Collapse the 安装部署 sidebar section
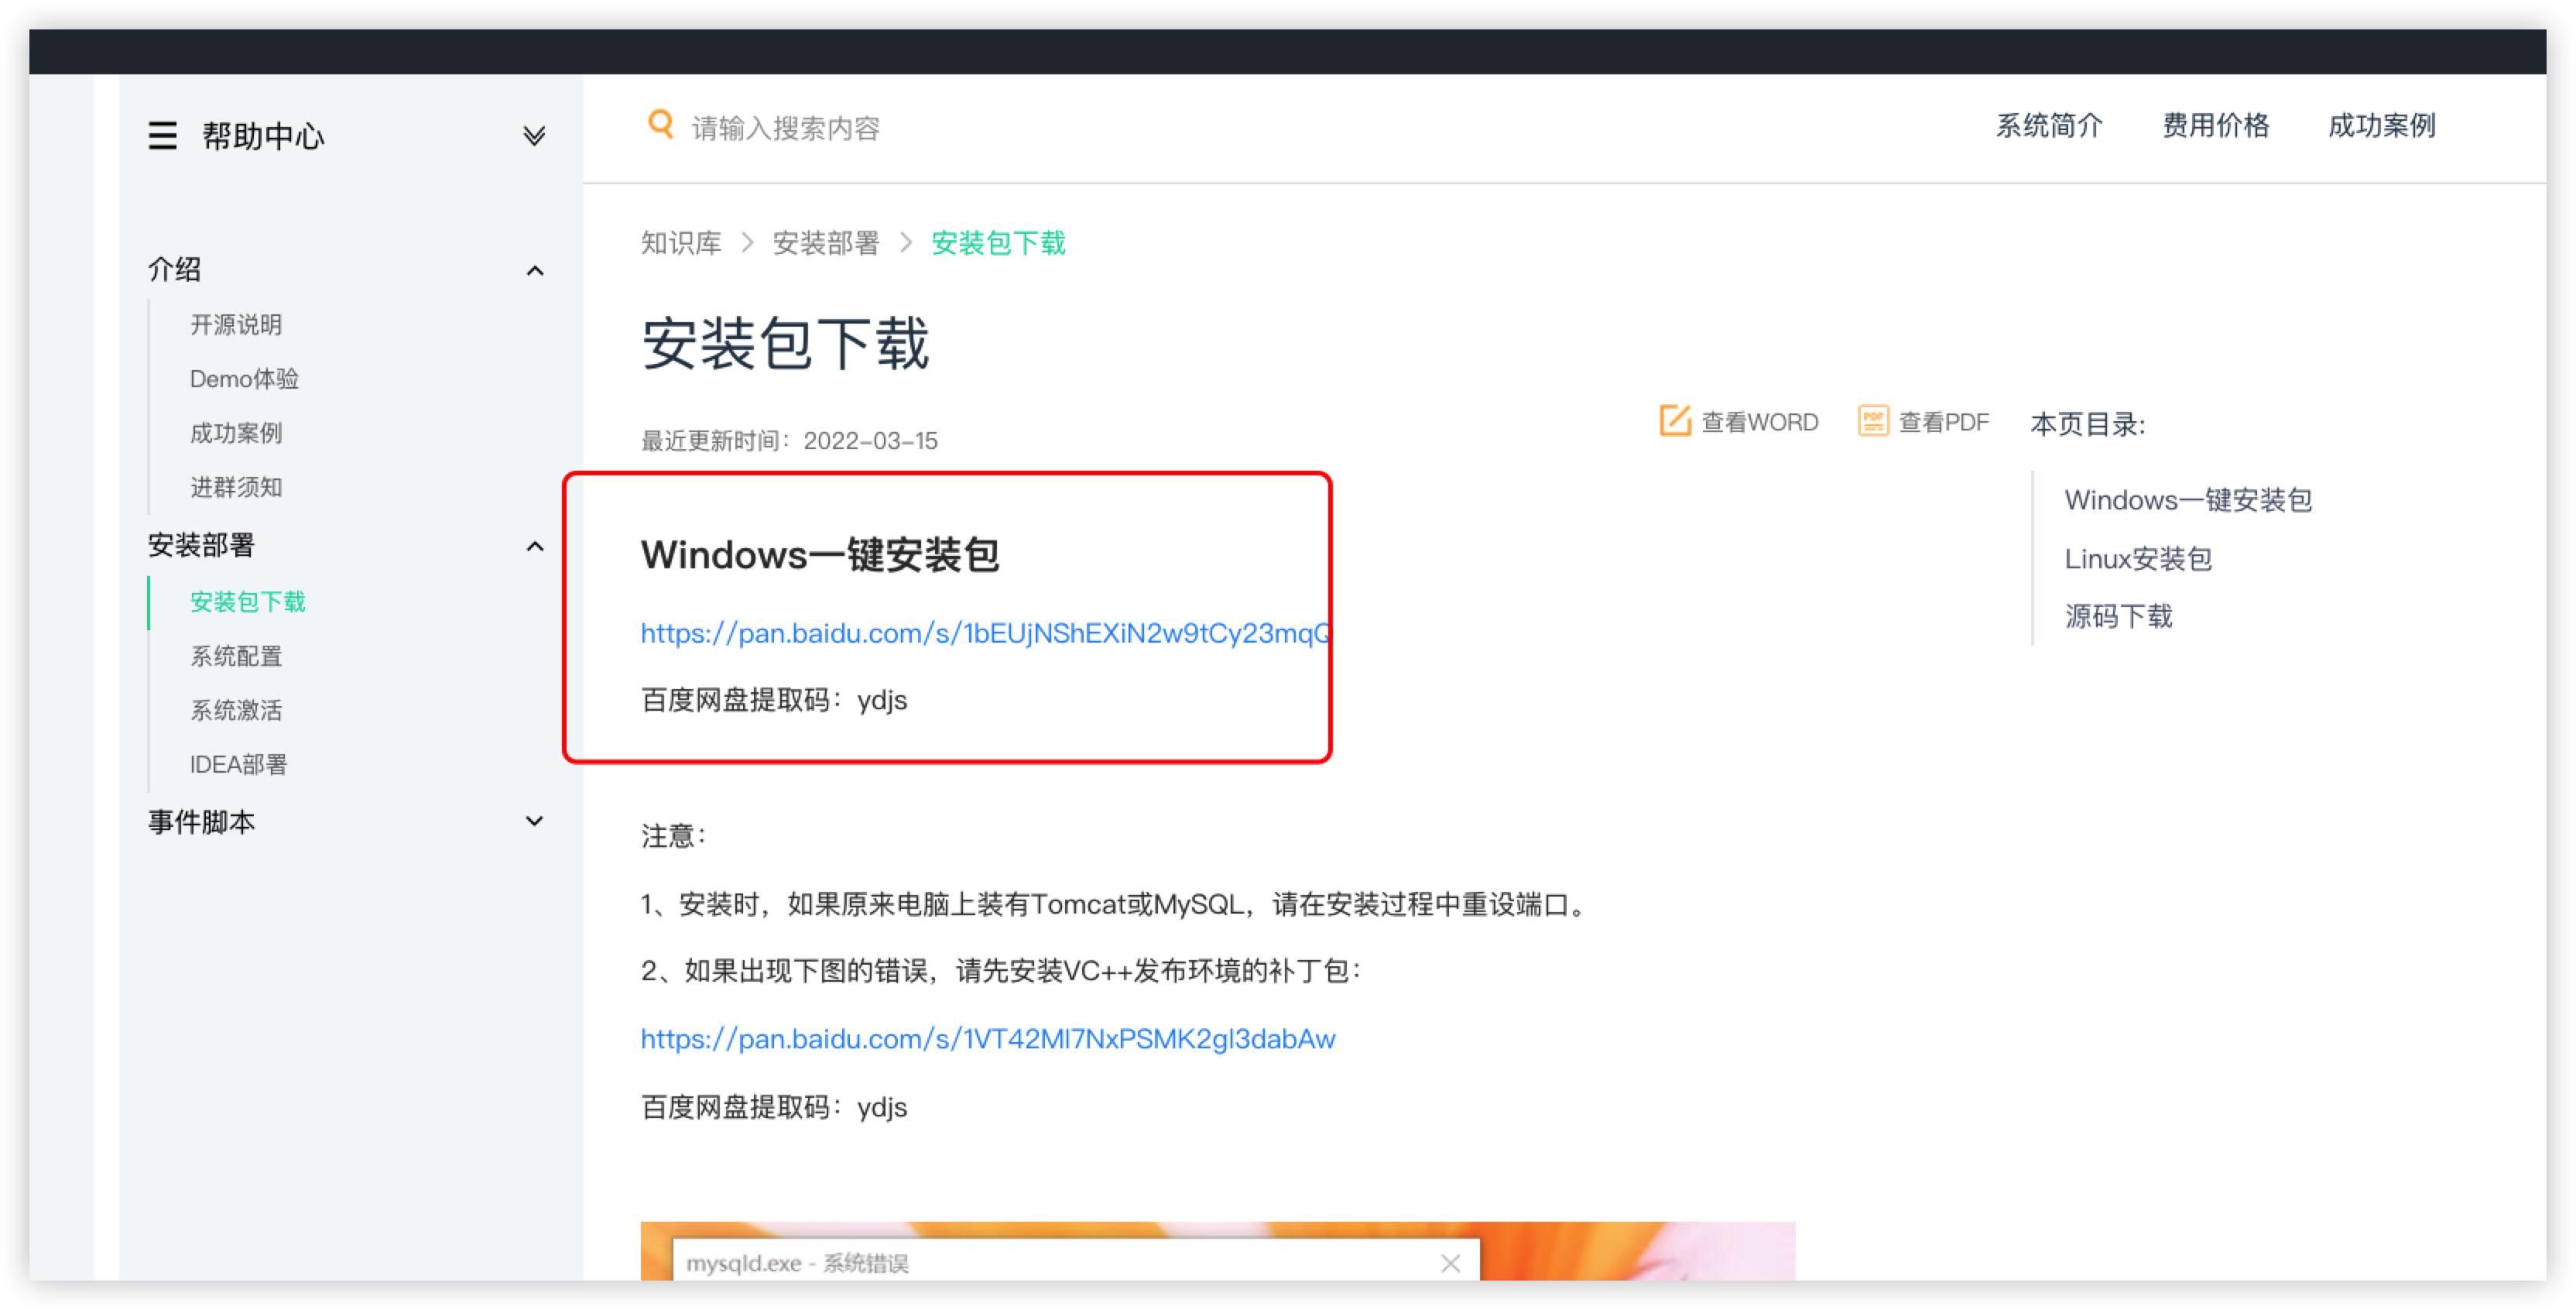Viewport: 2576px width, 1310px height. coord(535,546)
